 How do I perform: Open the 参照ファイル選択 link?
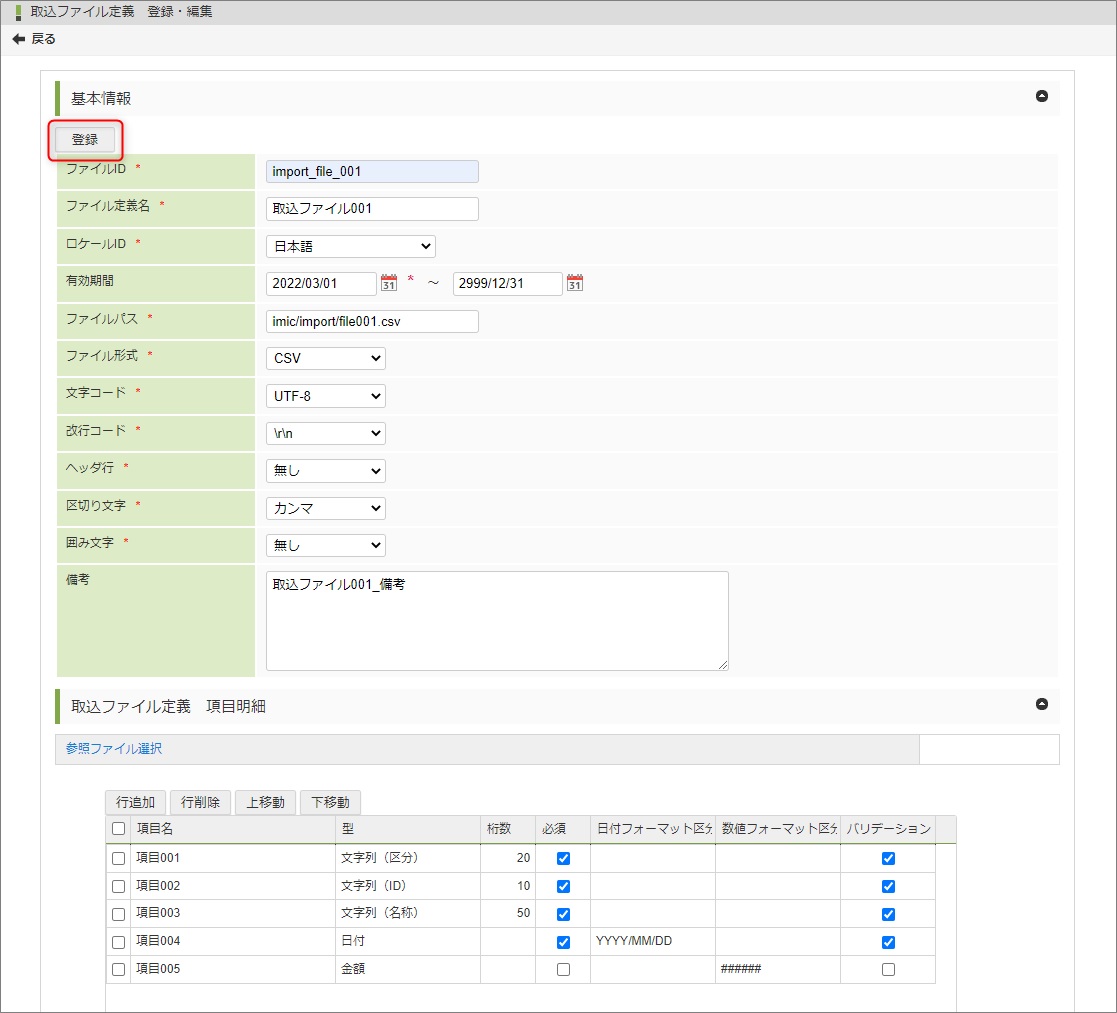114,748
